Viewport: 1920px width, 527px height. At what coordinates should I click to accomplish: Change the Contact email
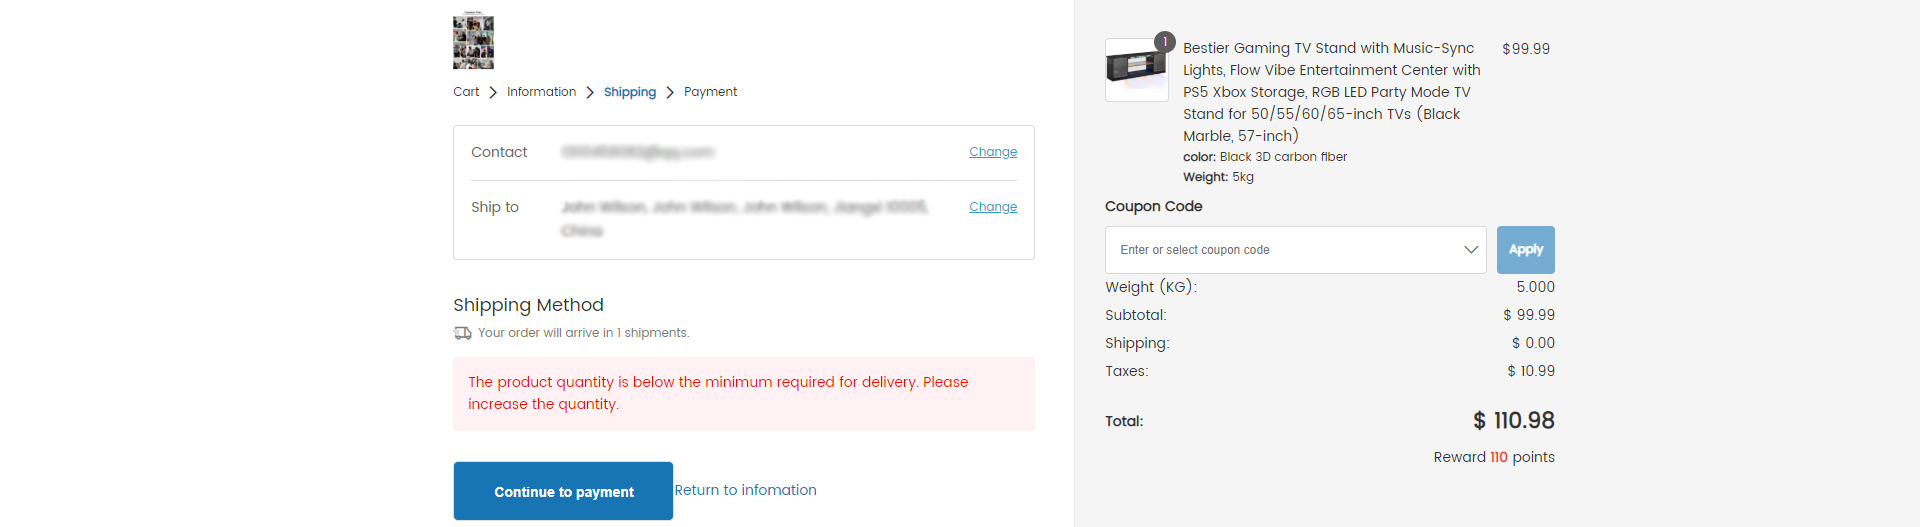(993, 152)
